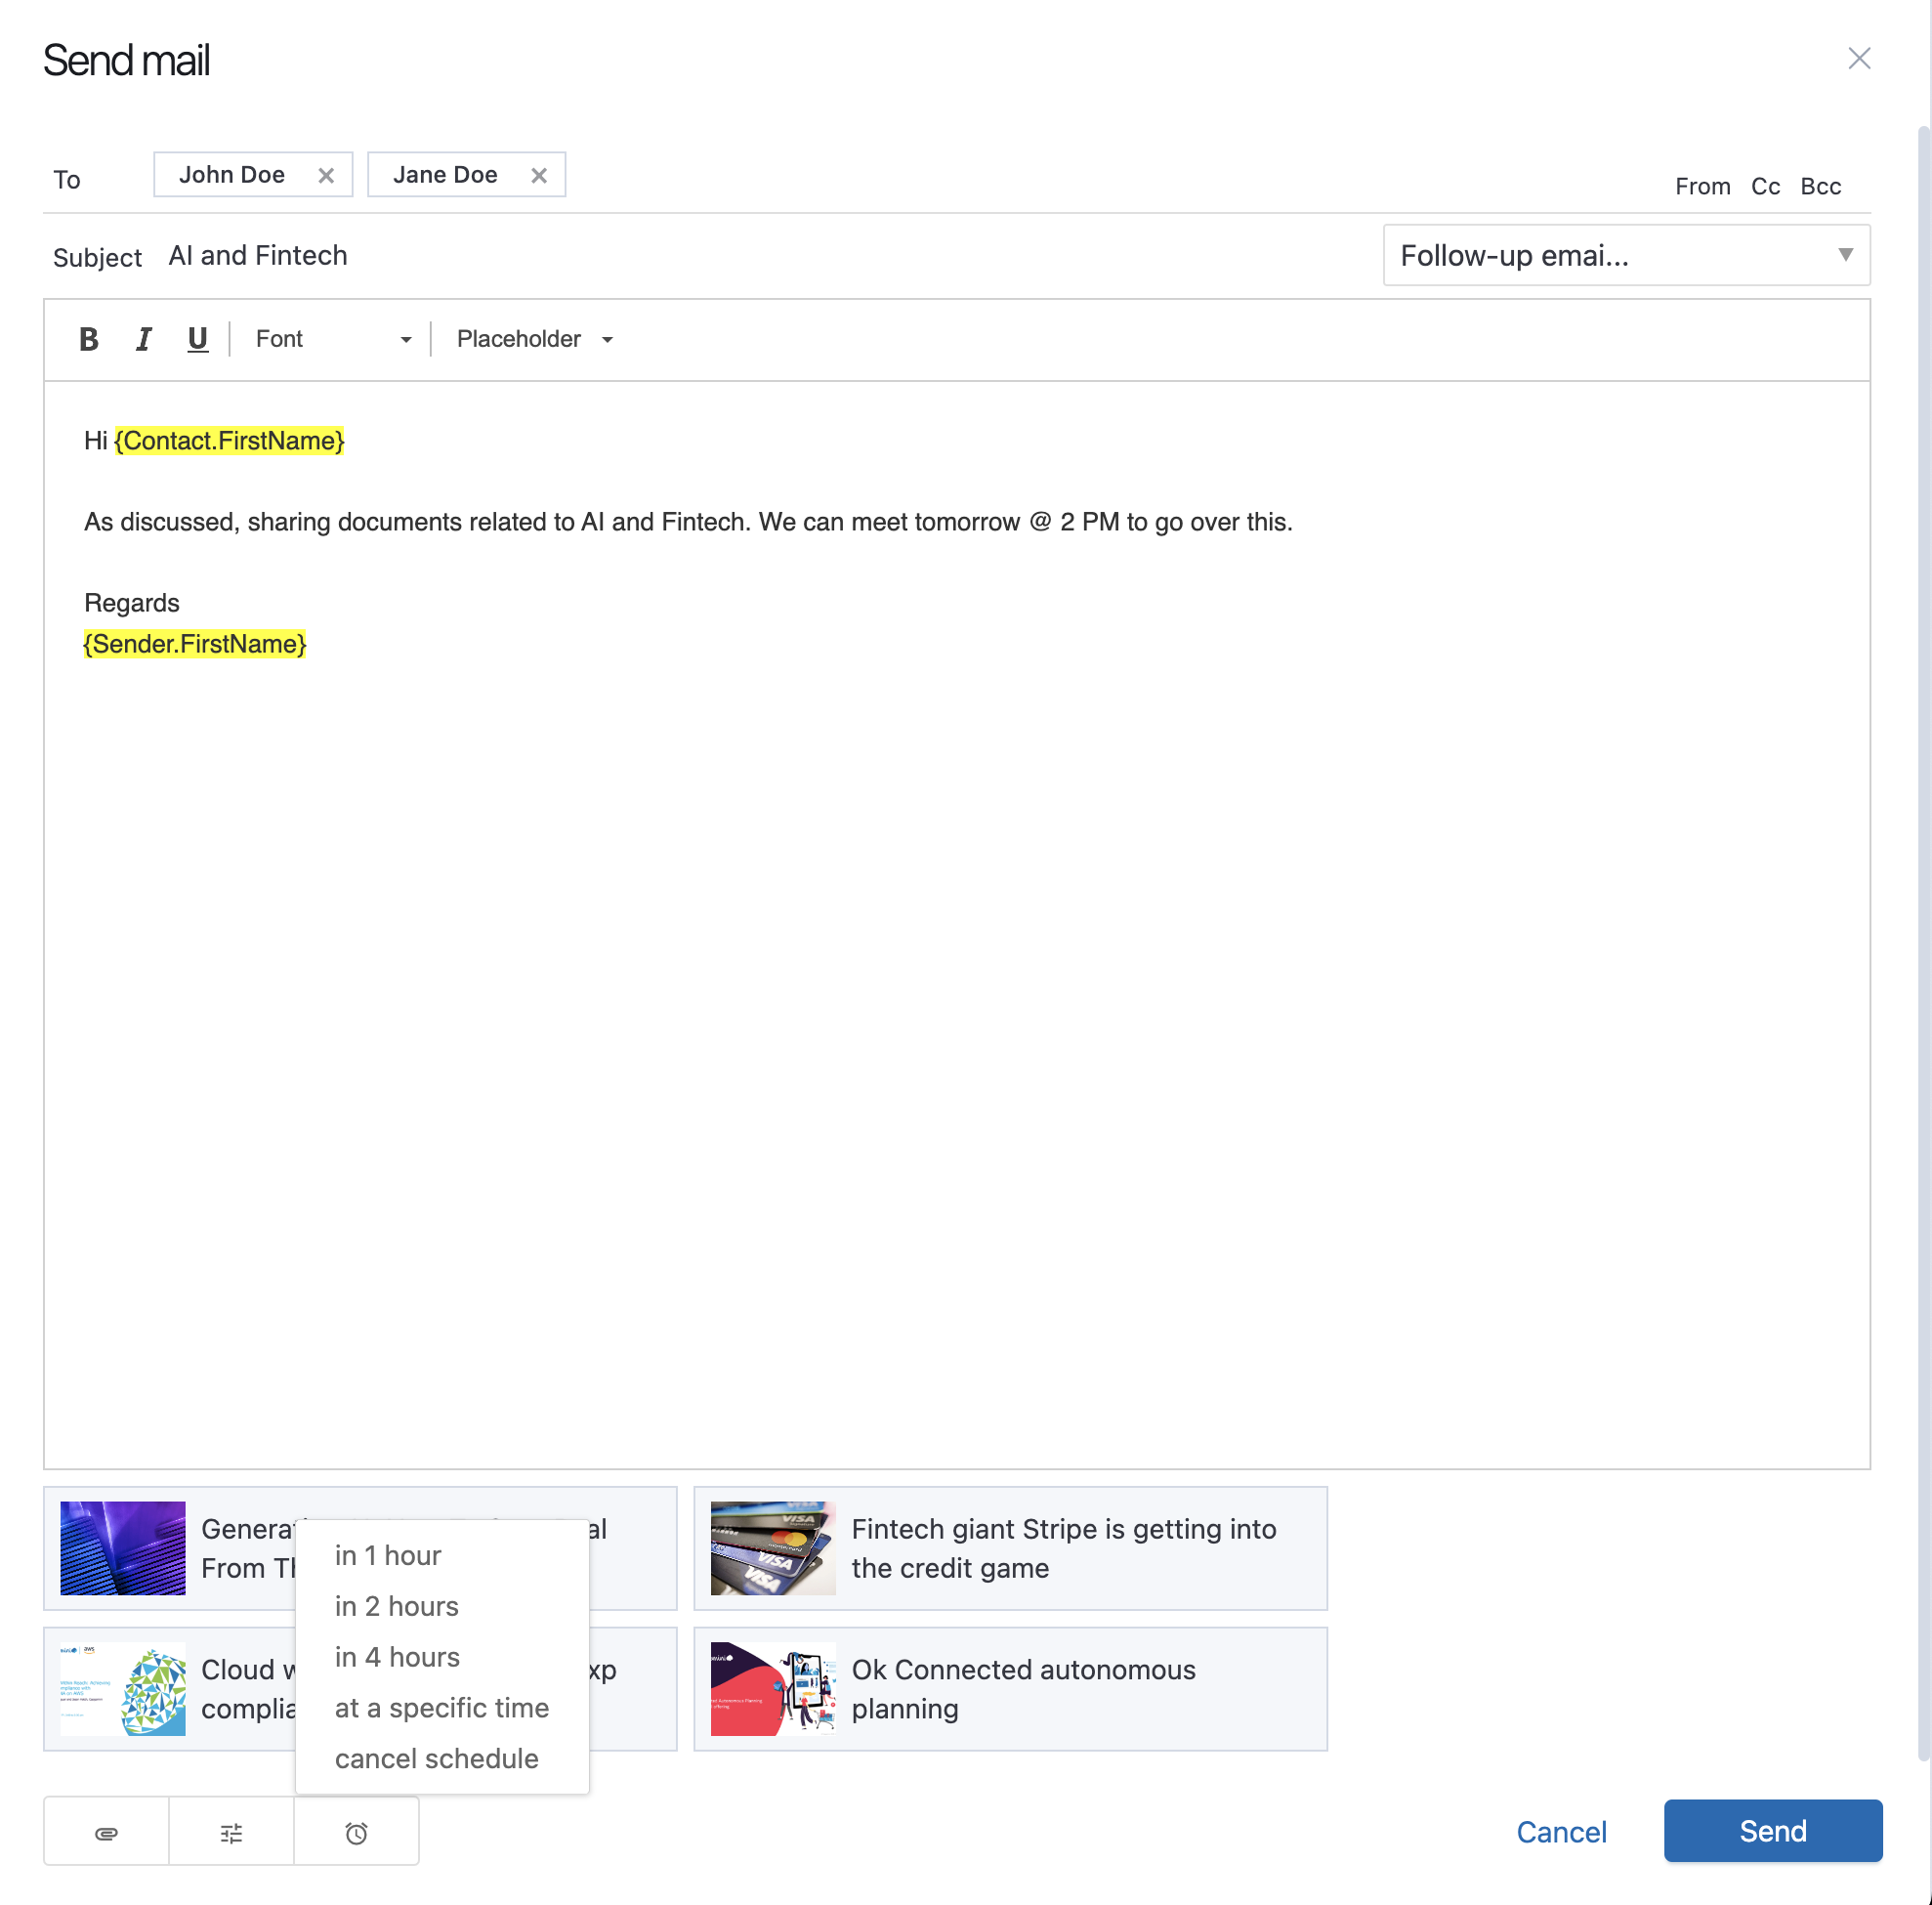The image size is (1932, 1905).
Task: Click the 'As discussed, sharing documents' paragraph
Action: point(688,522)
